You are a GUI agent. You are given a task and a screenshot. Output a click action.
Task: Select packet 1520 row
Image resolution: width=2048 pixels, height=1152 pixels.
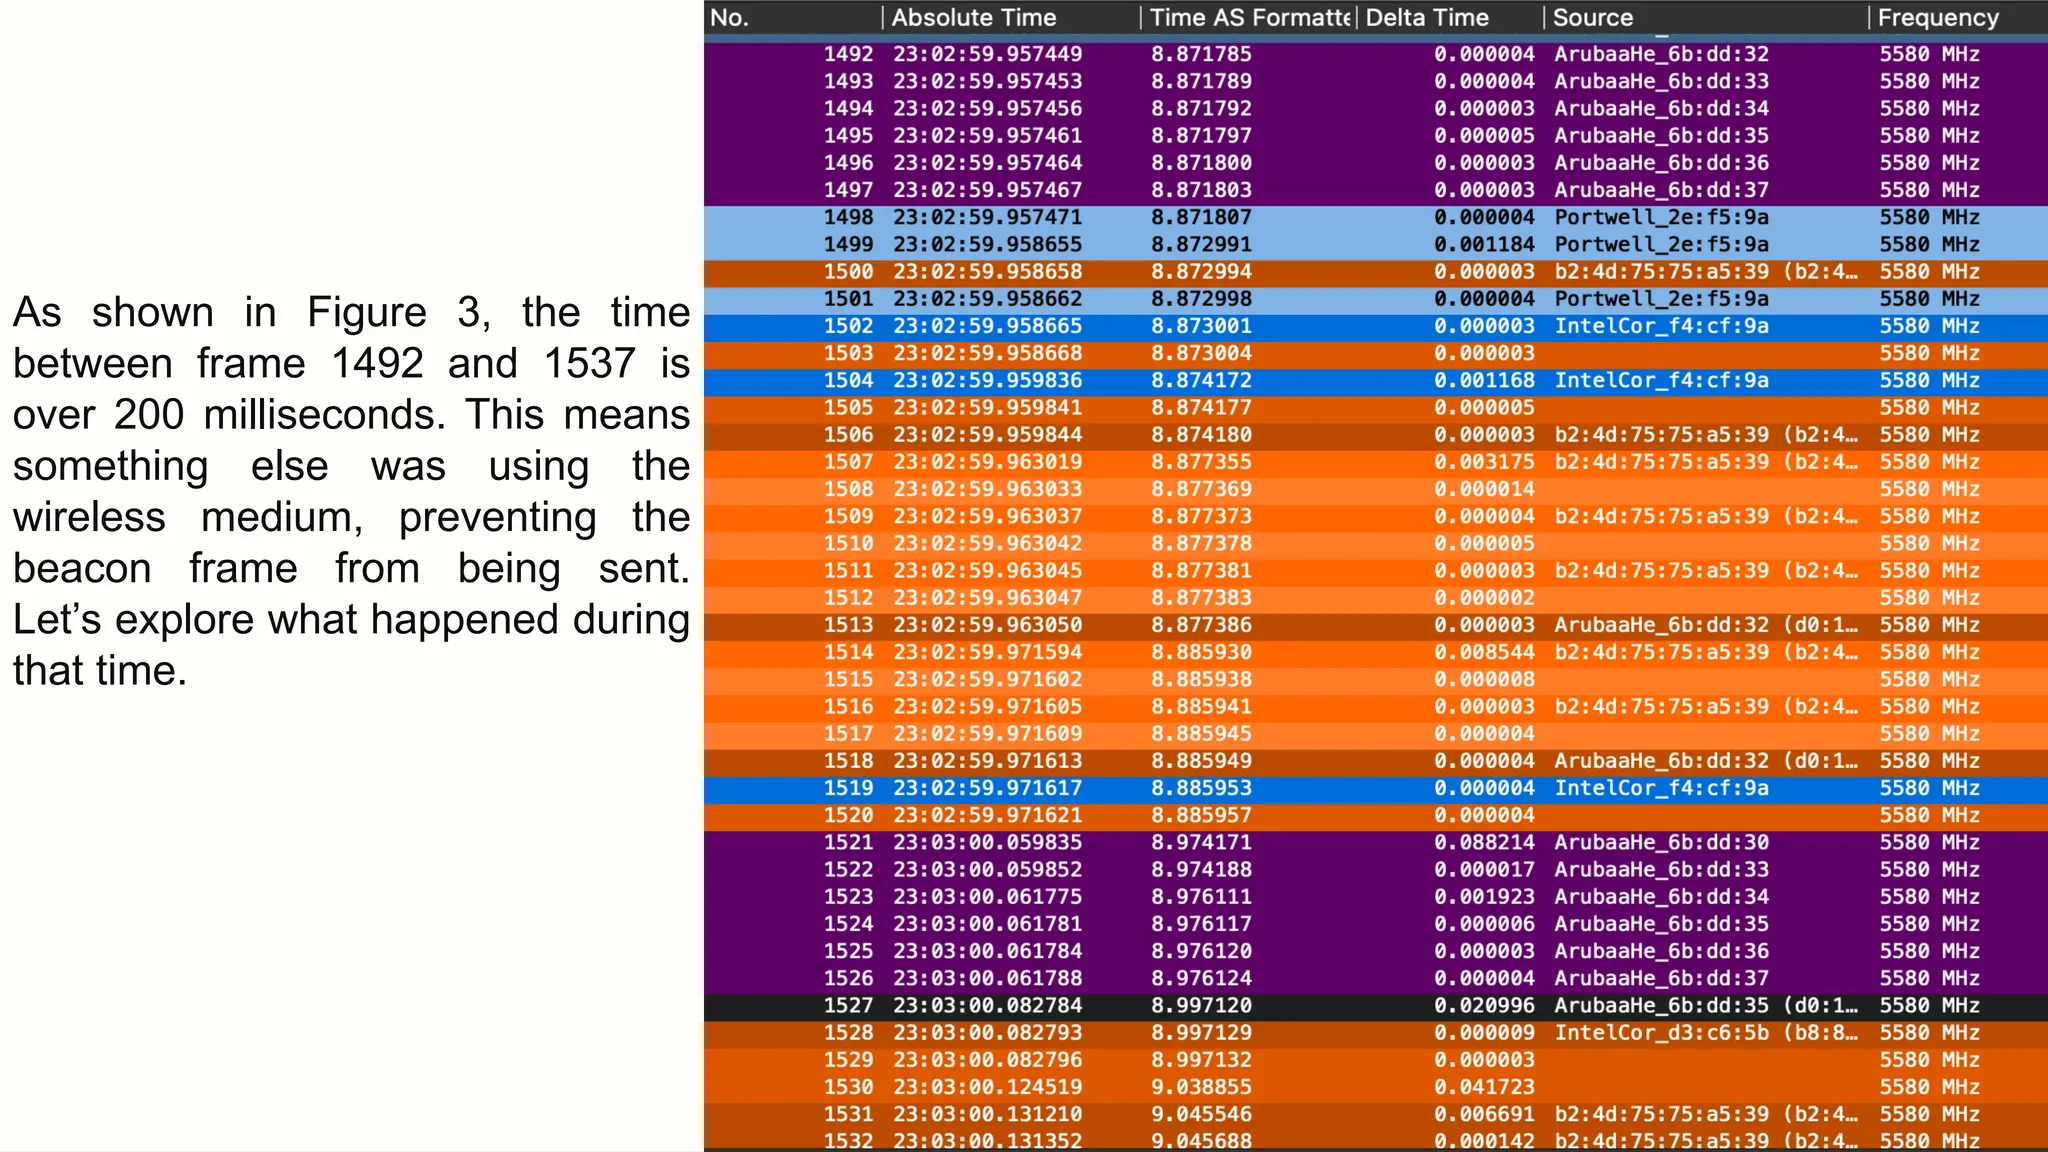tap(1376, 815)
